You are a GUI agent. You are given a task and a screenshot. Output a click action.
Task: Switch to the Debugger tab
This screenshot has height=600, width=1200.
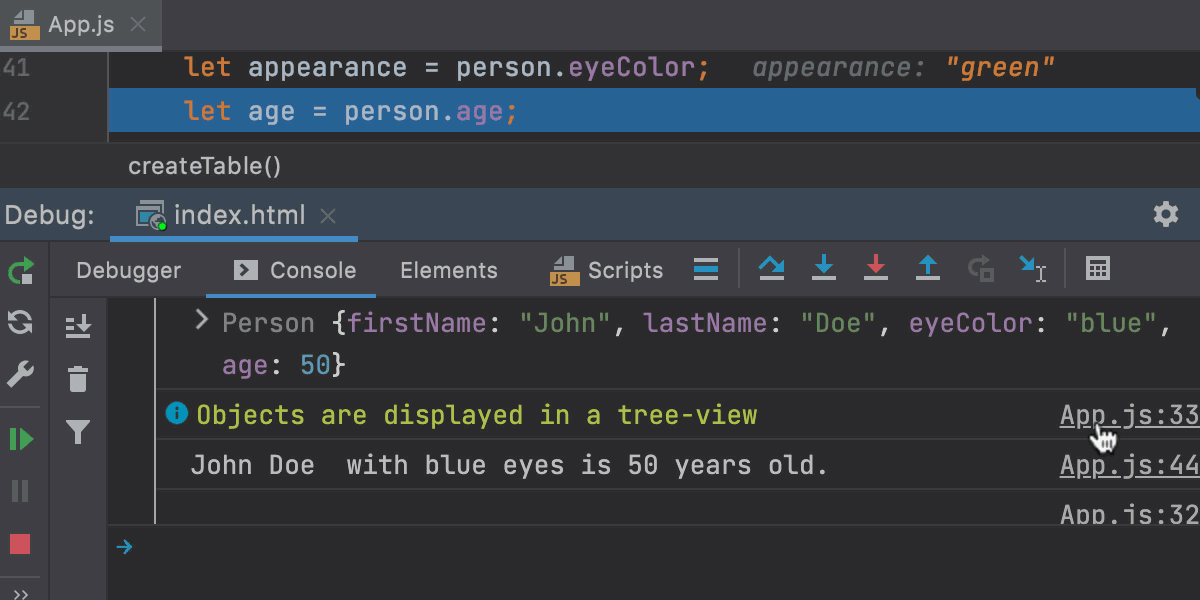(128, 270)
